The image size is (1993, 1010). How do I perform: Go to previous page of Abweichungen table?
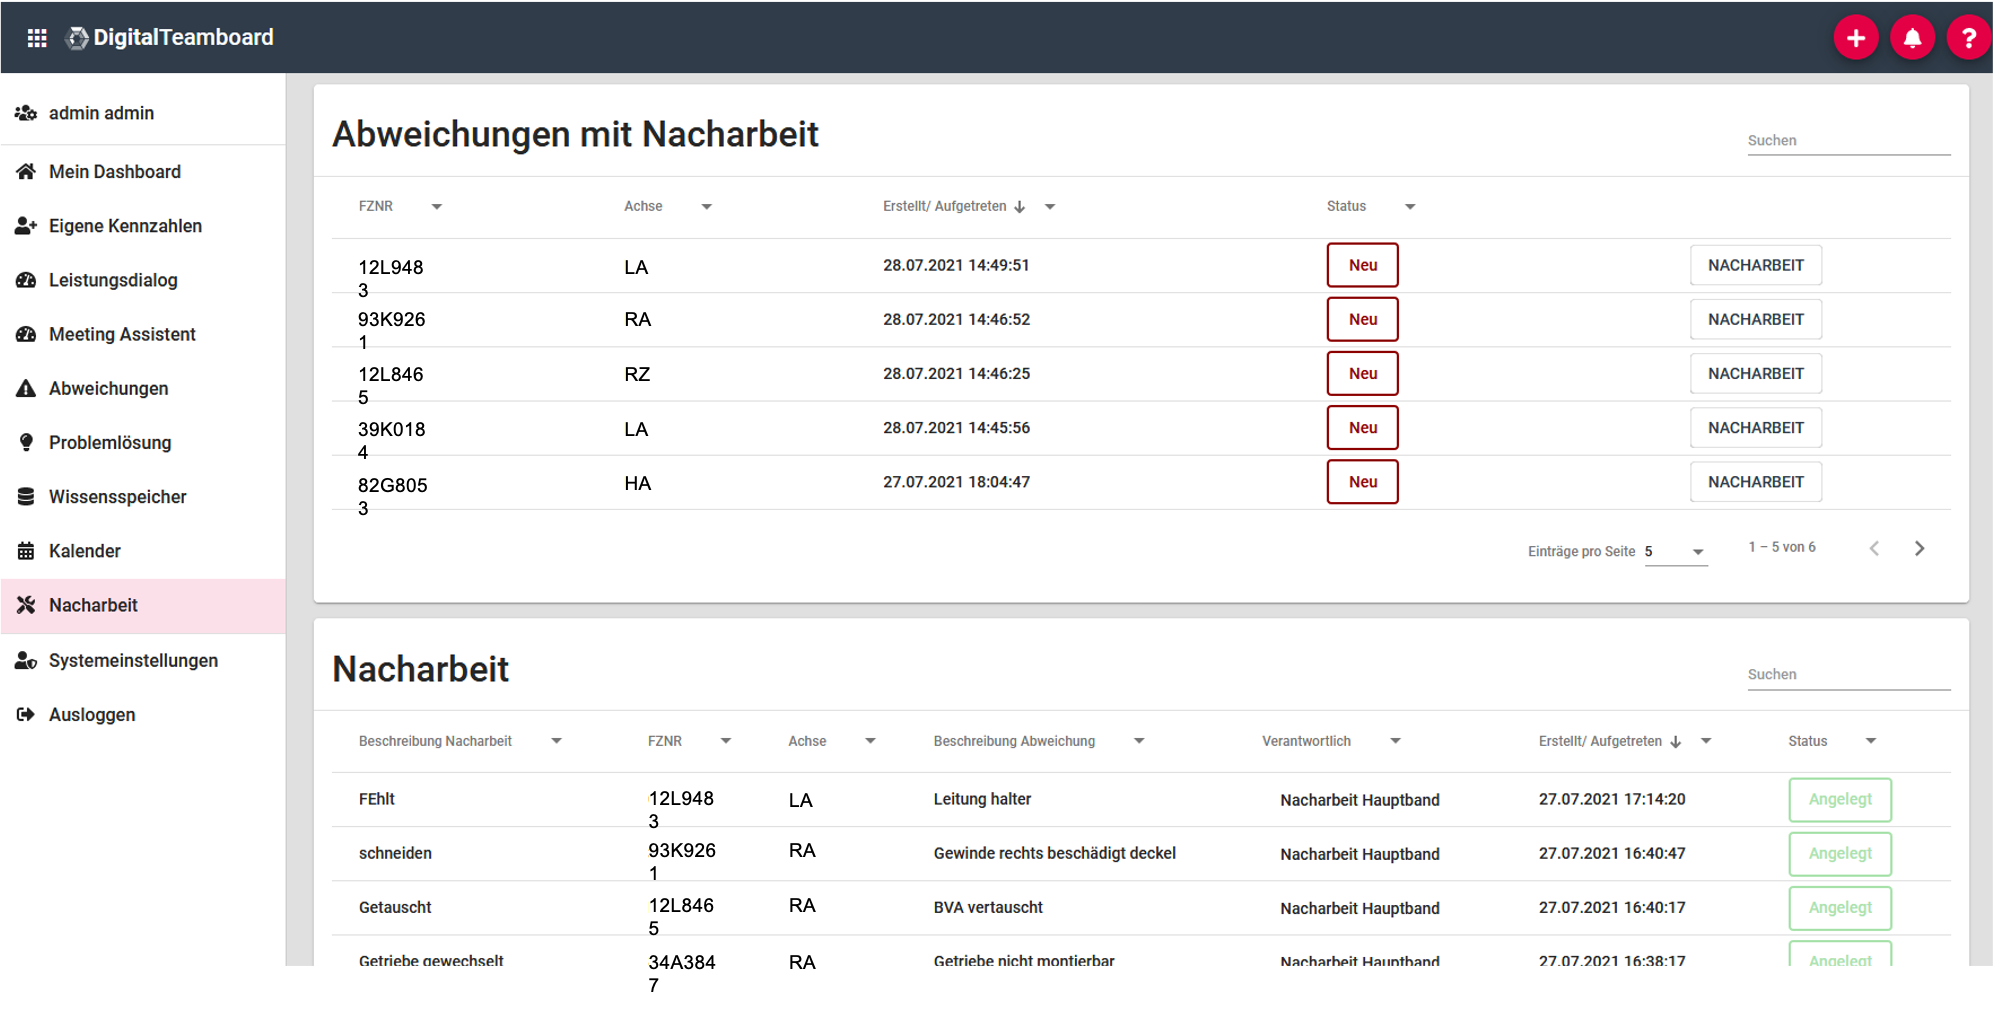(1875, 548)
